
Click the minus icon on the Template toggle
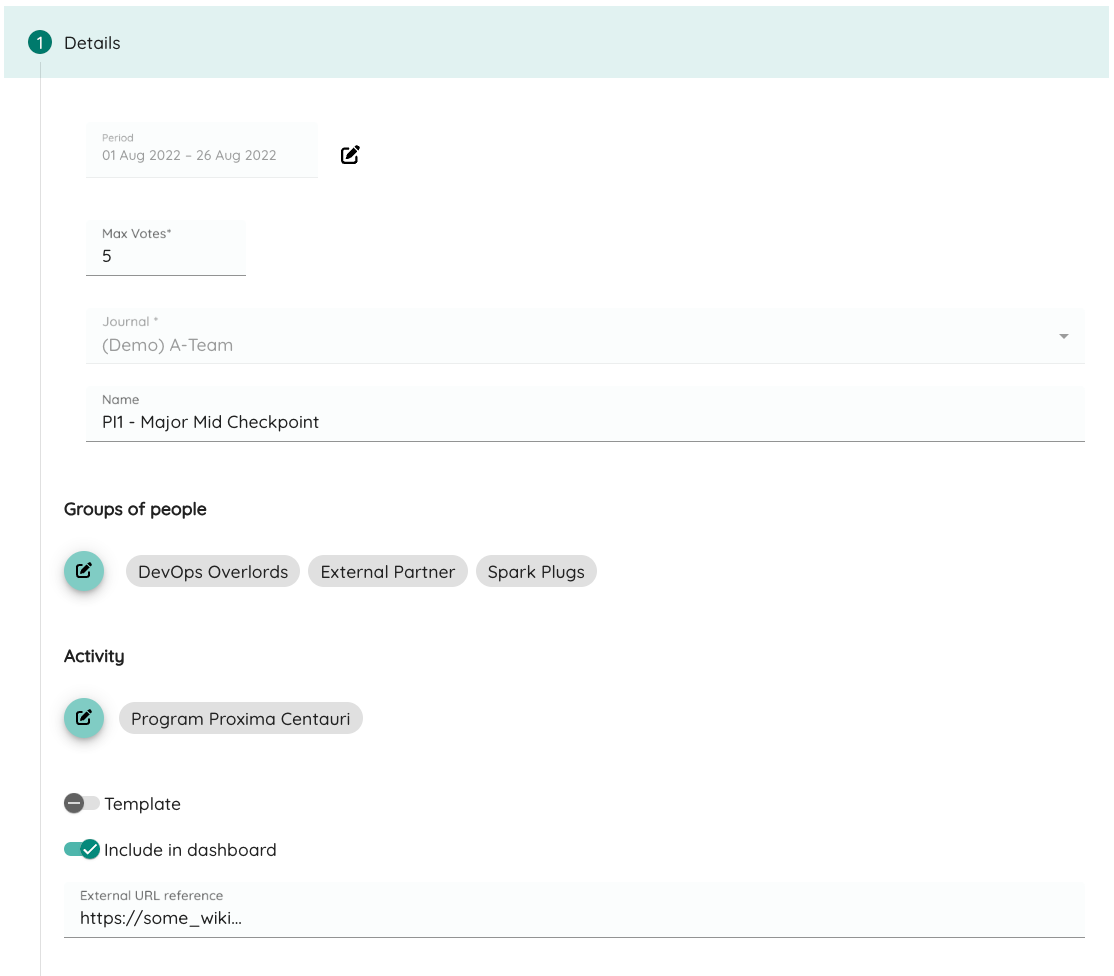pyautogui.click(x=74, y=803)
